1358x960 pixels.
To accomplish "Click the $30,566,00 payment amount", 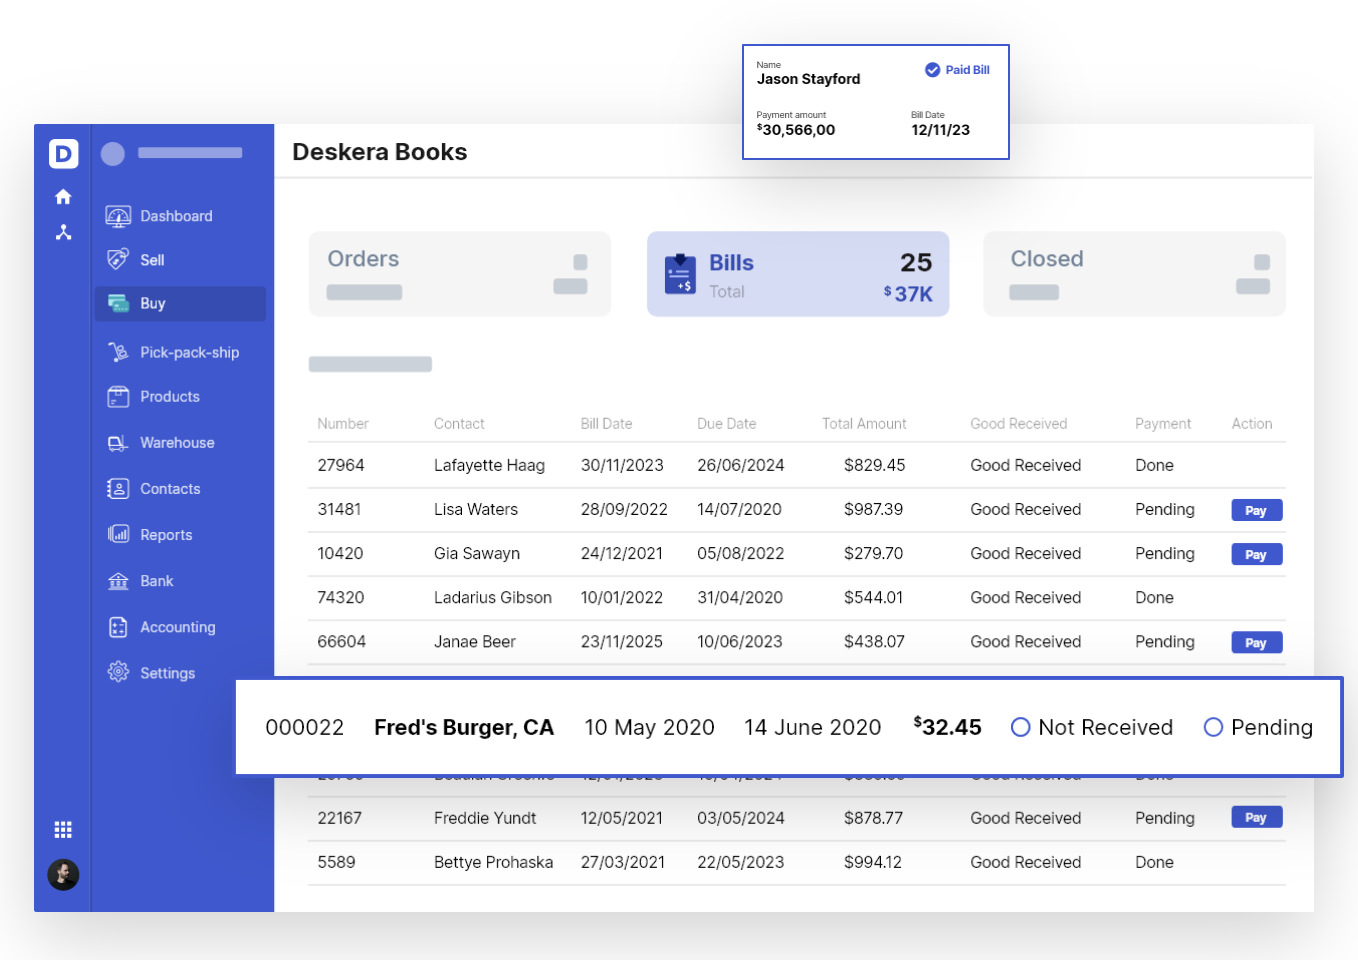I will [796, 130].
